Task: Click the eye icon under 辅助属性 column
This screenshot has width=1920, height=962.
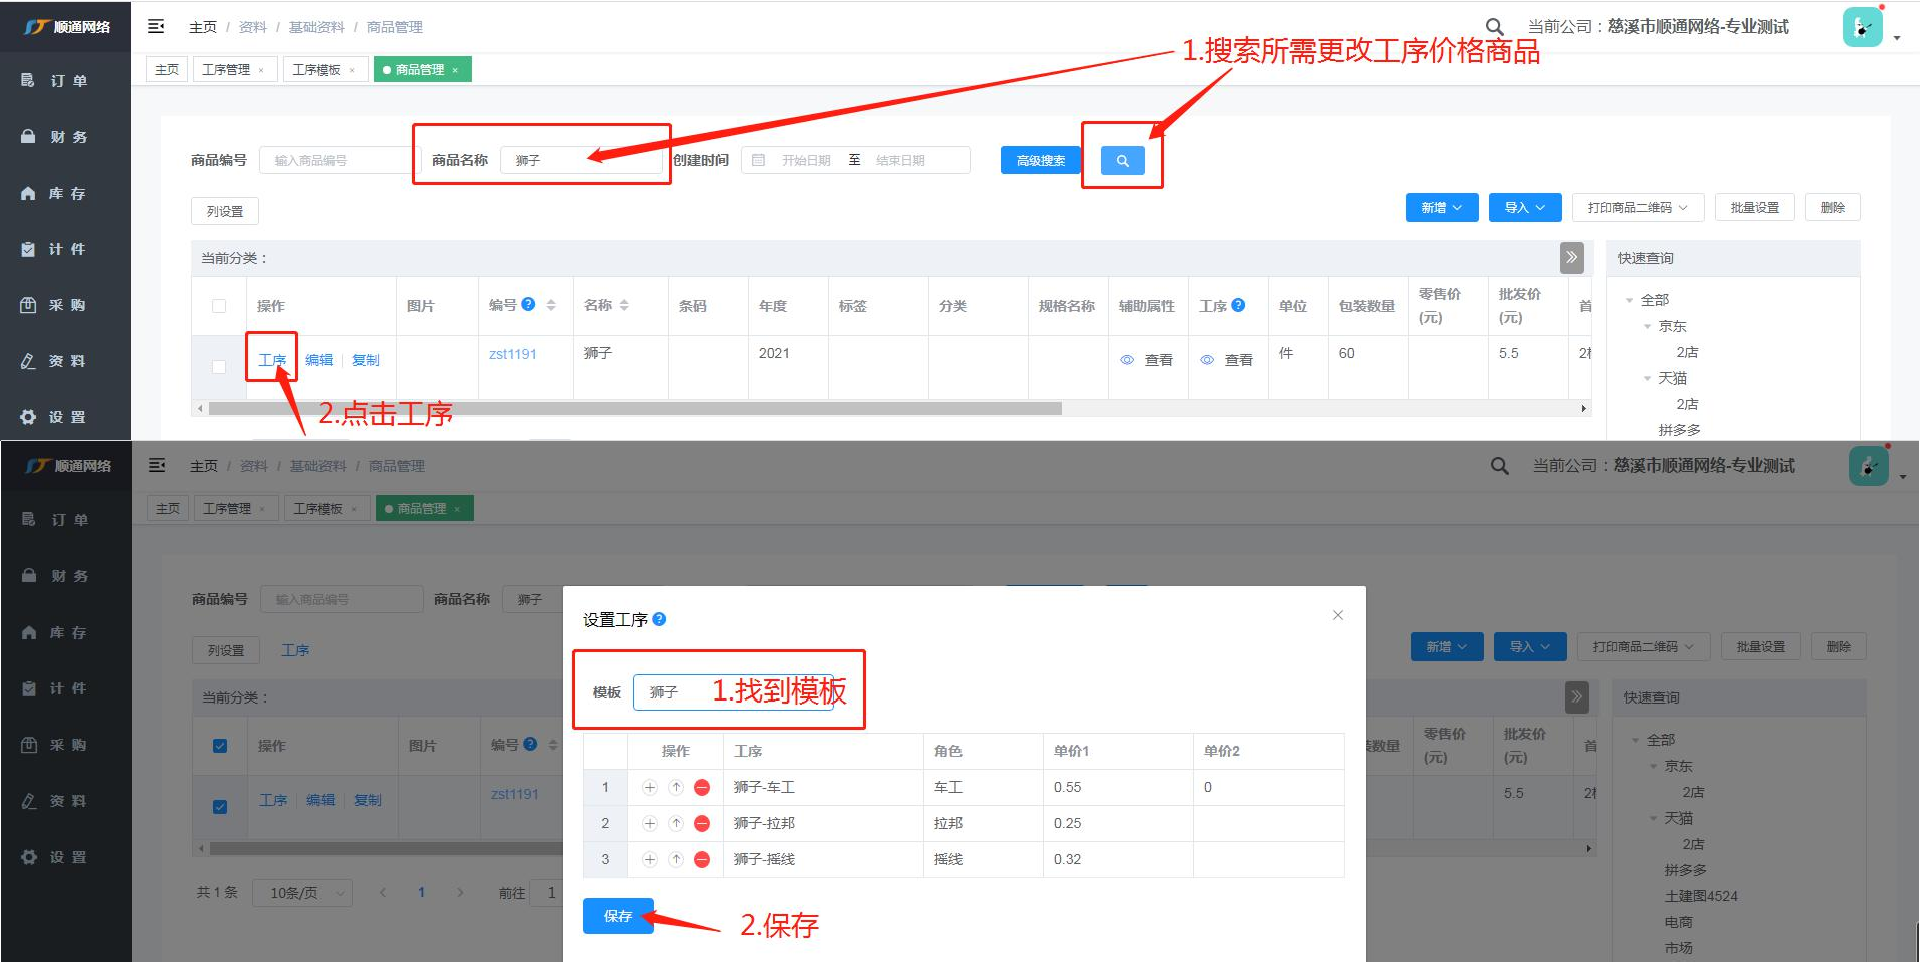Action: point(1127,360)
